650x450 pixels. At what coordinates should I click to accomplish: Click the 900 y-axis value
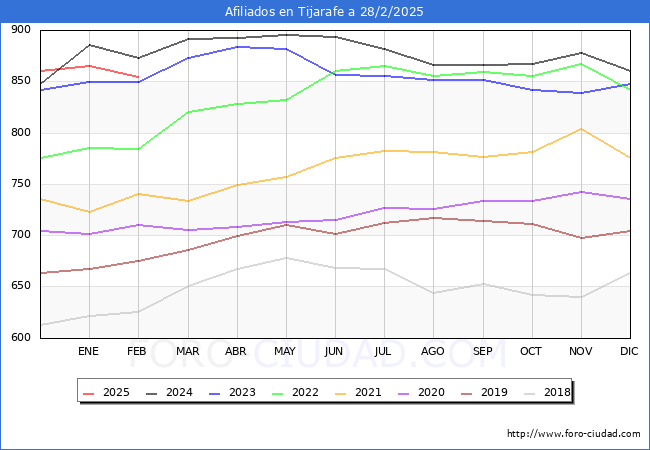coord(21,29)
